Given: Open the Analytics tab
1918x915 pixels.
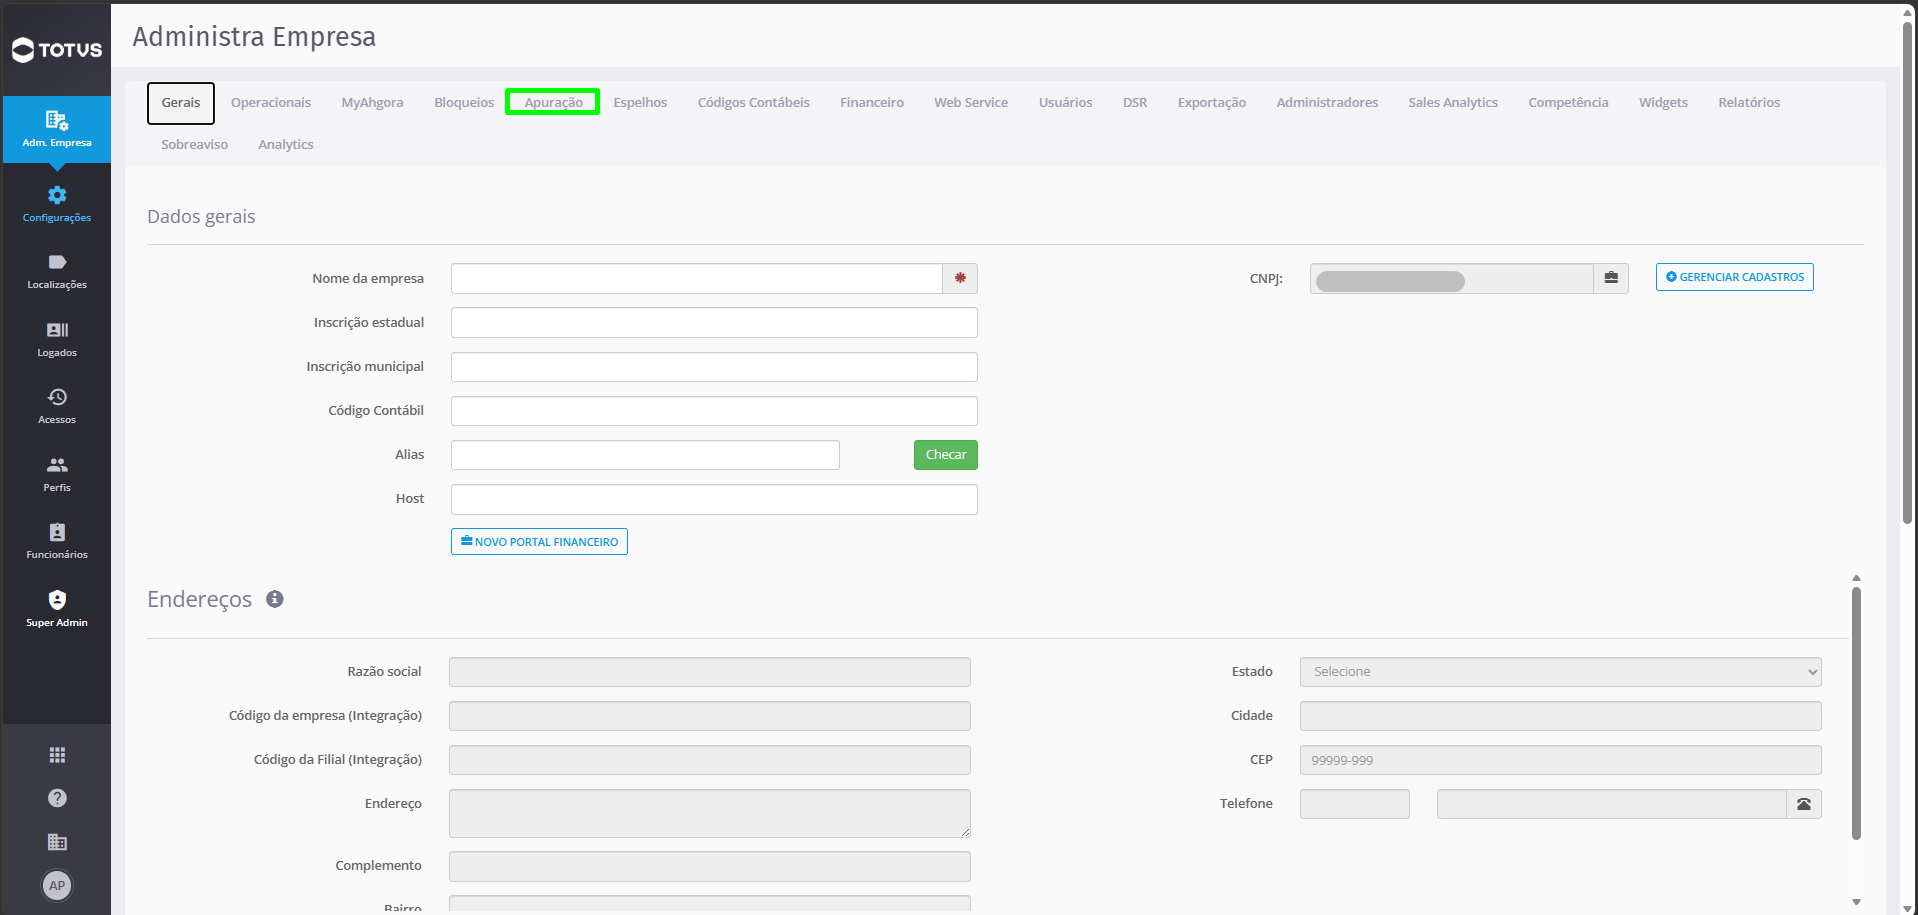Looking at the screenshot, I should point(286,145).
